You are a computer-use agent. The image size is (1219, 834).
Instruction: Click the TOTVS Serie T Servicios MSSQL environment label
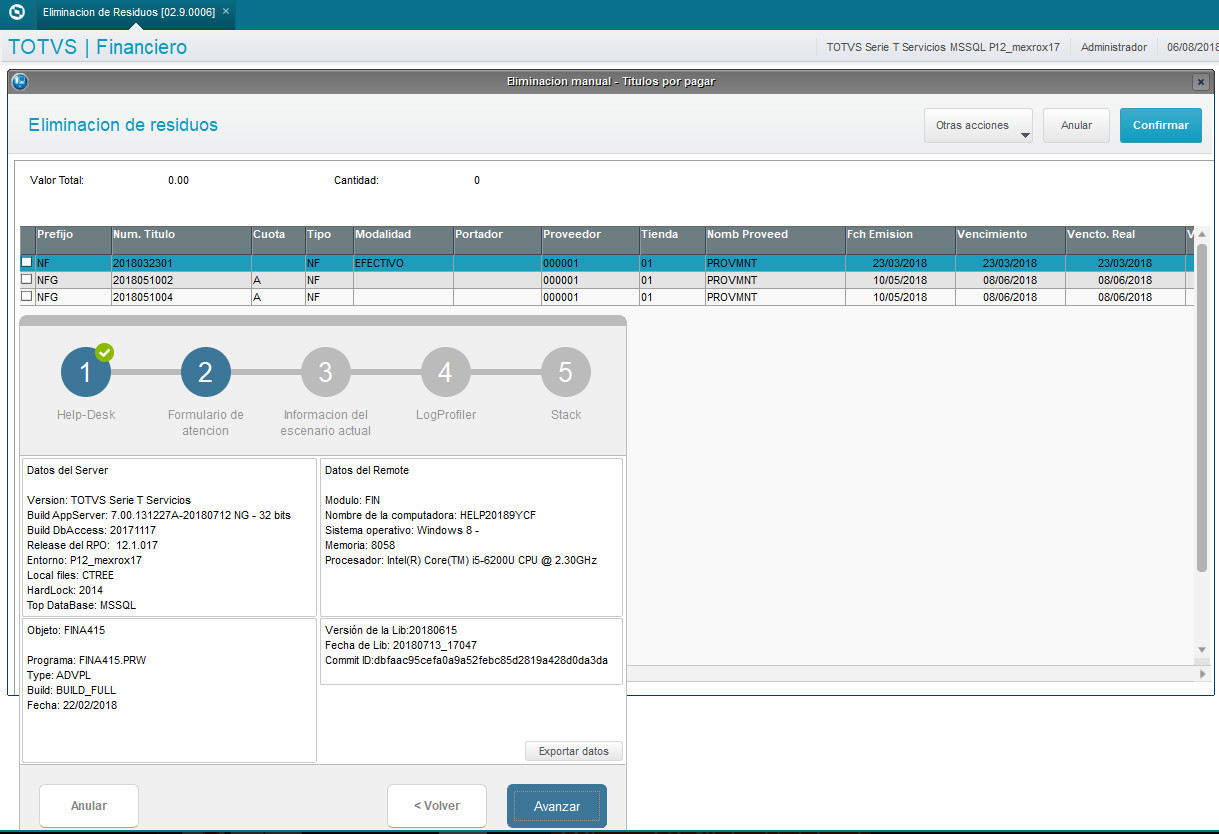pos(943,47)
